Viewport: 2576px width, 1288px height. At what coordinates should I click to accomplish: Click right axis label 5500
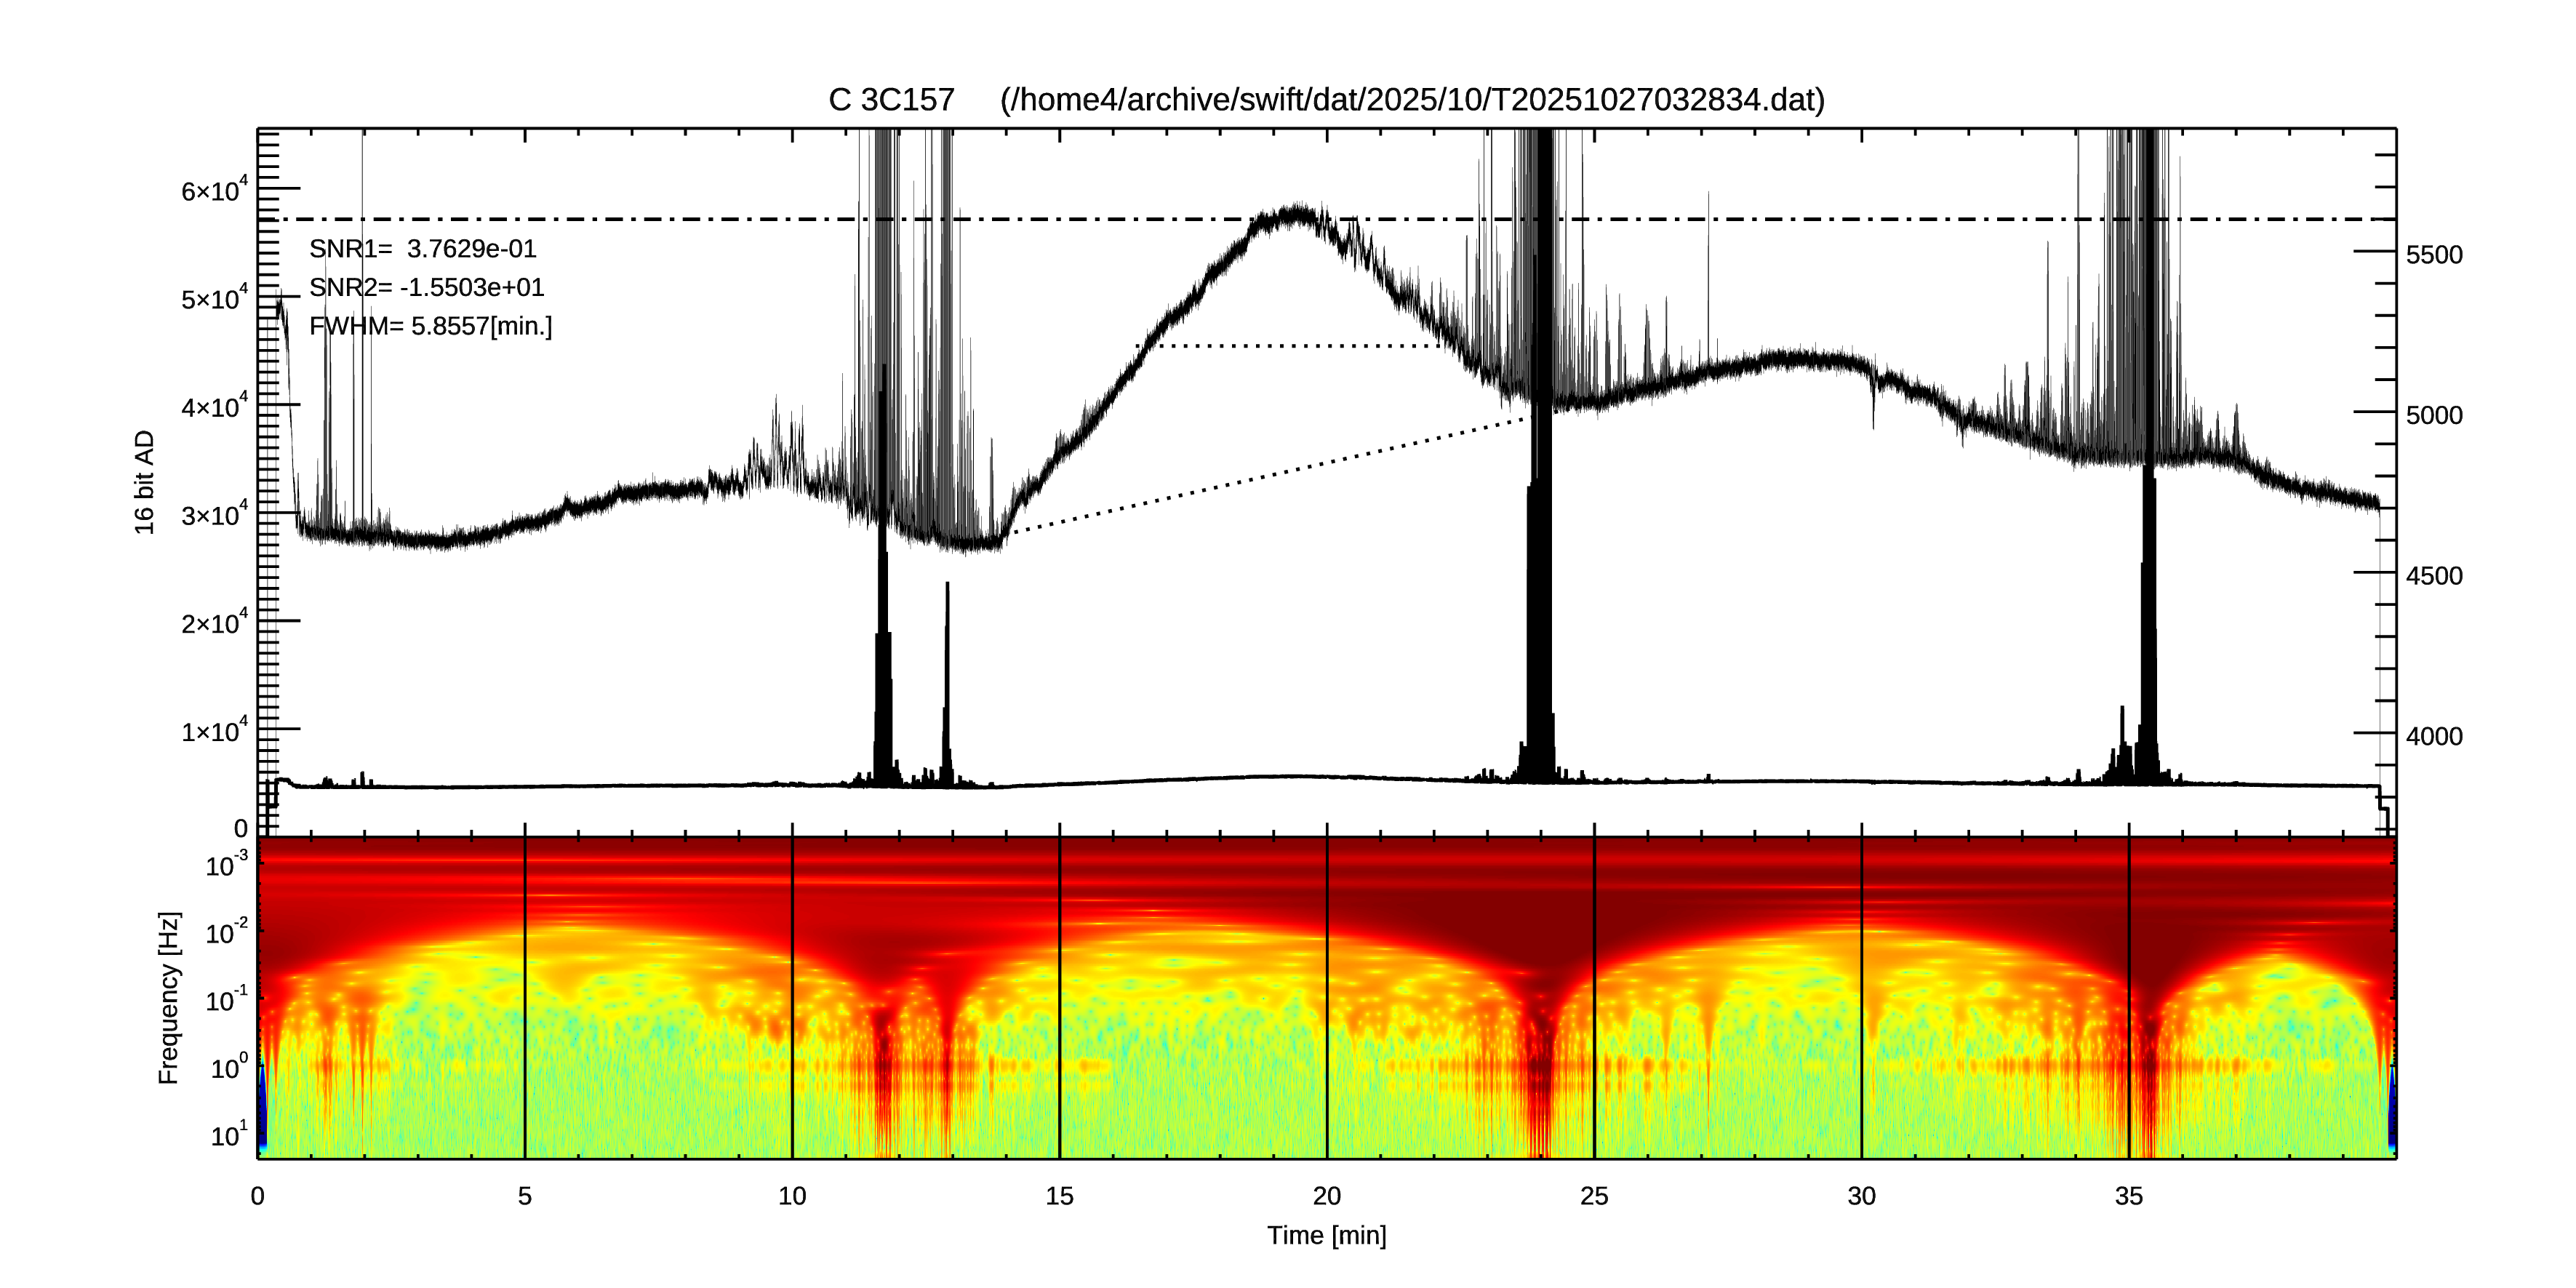[2433, 255]
